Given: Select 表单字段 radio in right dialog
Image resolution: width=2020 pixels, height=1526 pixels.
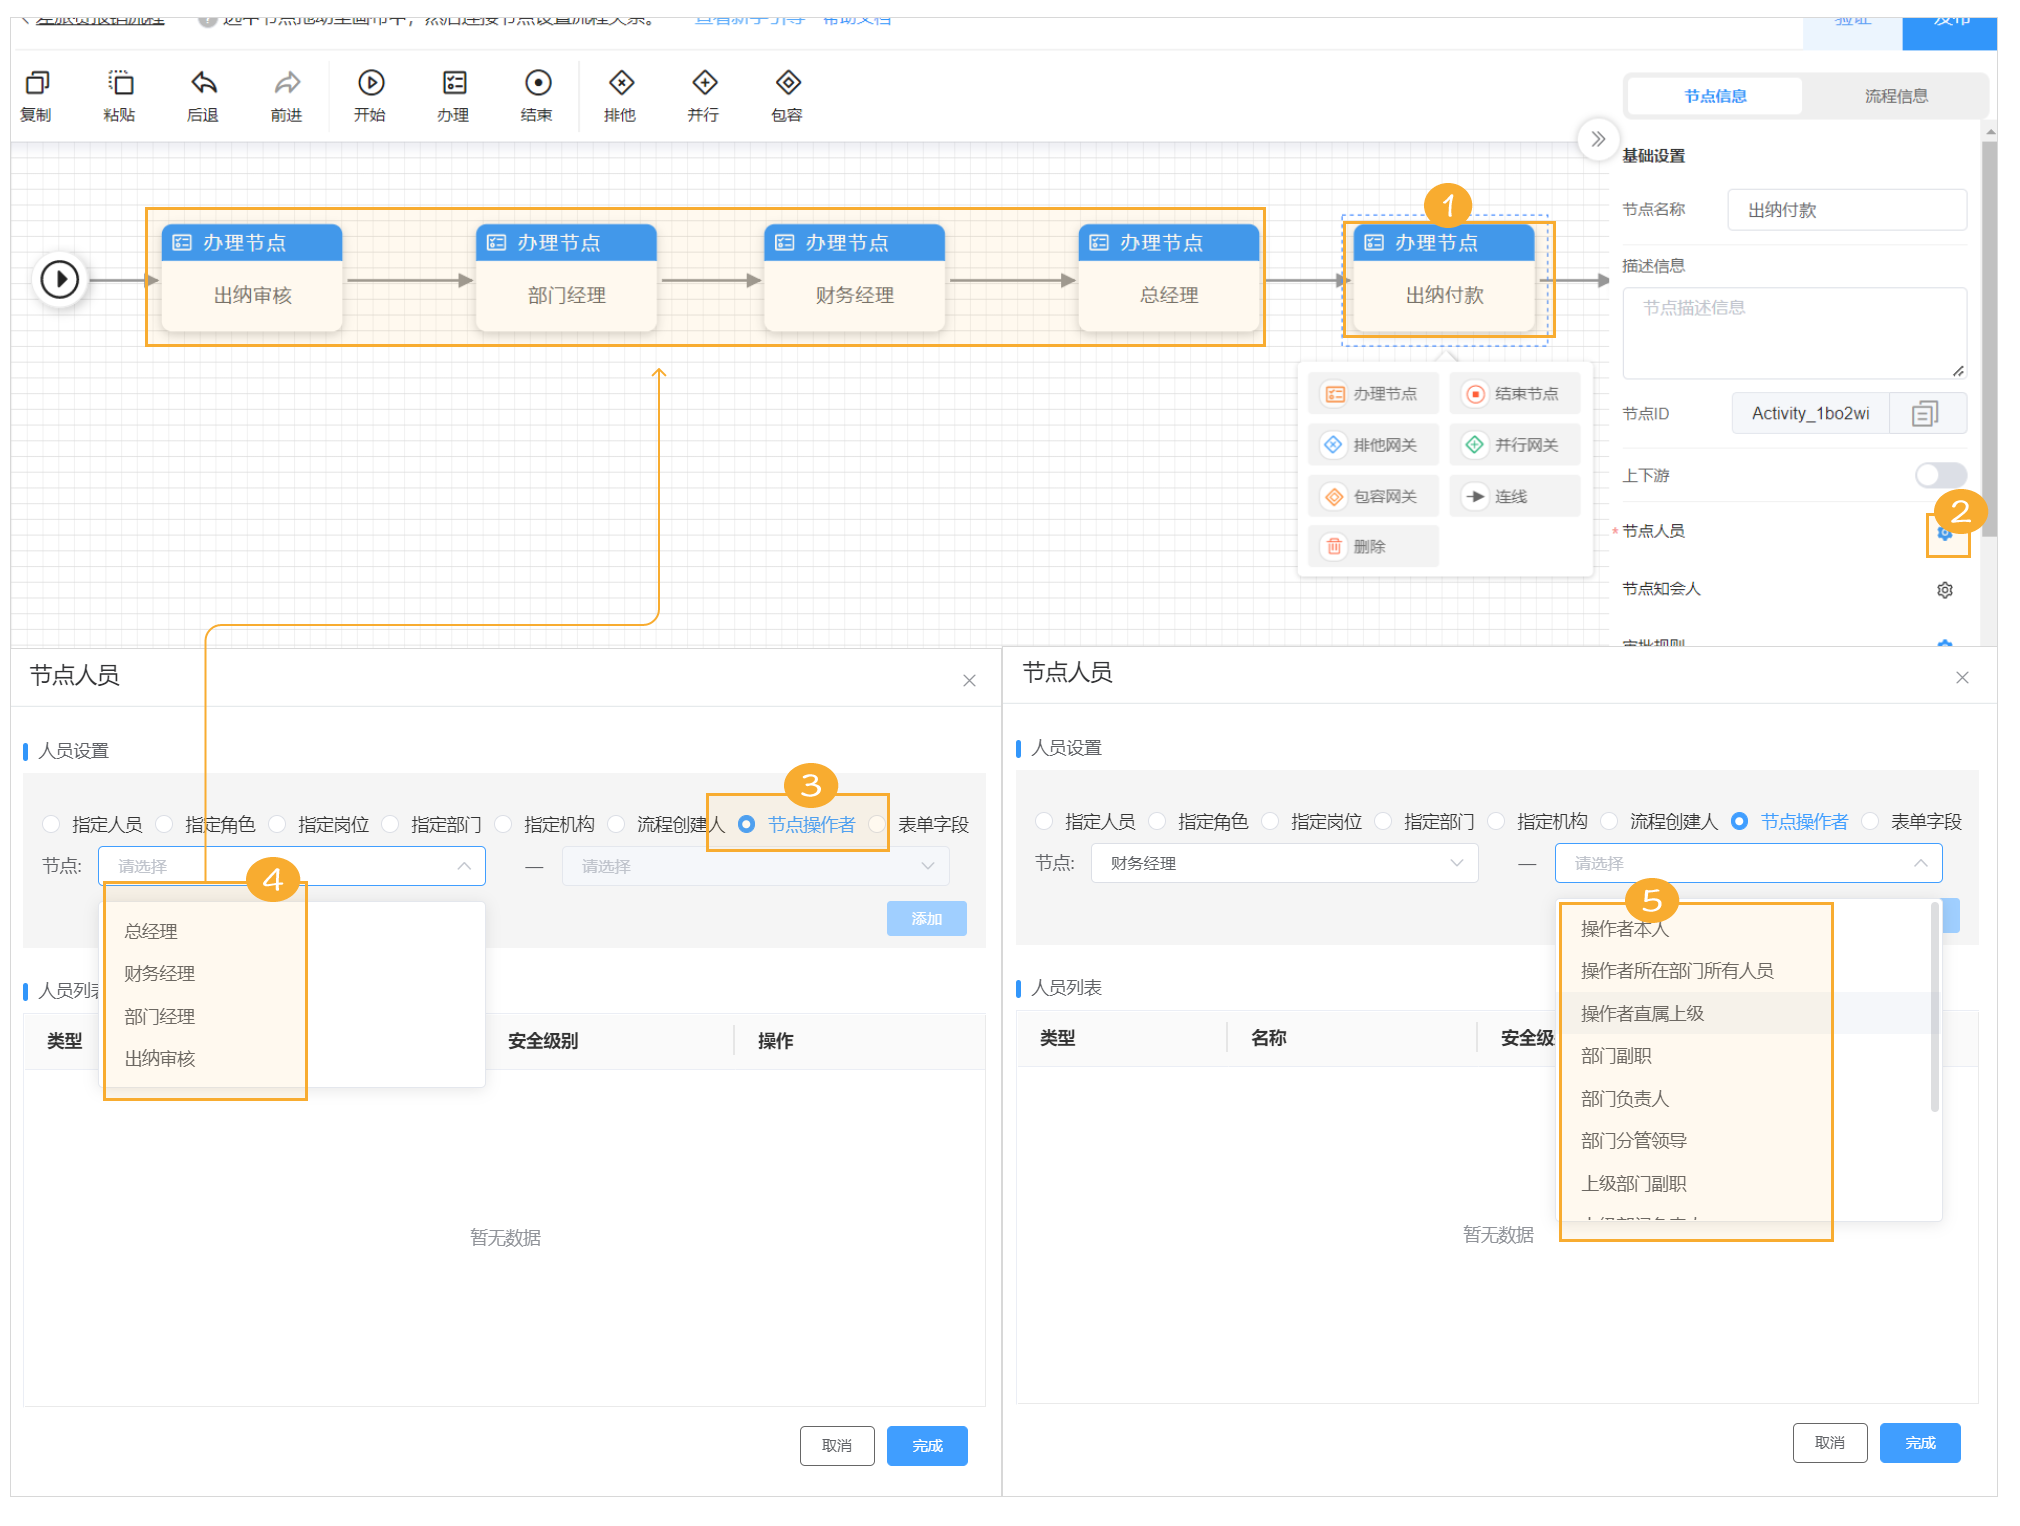Looking at the screenshot, I should [1870, 821].
